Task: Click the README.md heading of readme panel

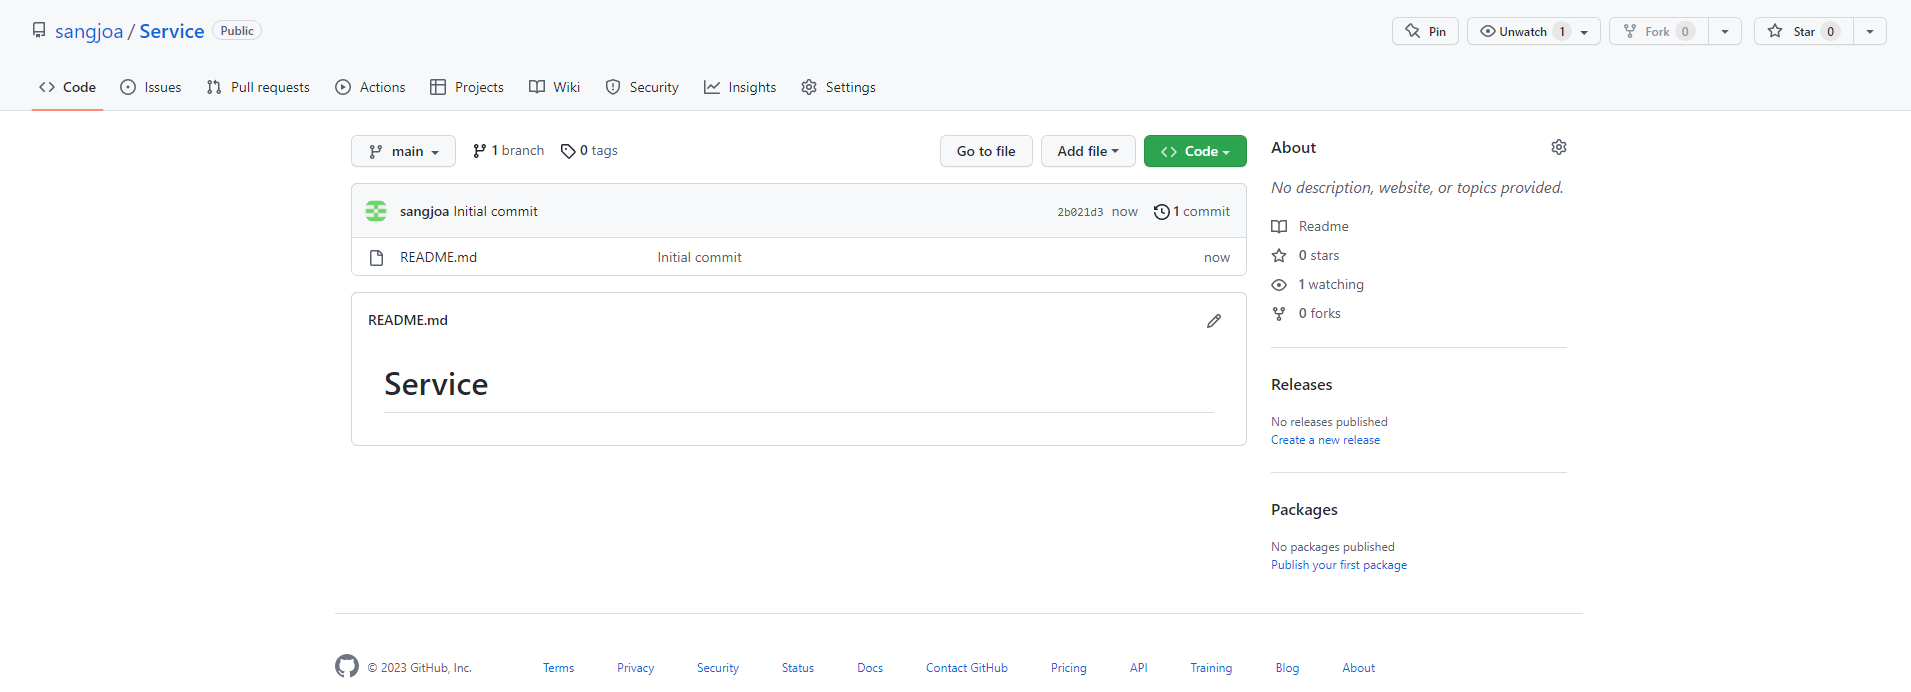Action: tap(408, 320)
